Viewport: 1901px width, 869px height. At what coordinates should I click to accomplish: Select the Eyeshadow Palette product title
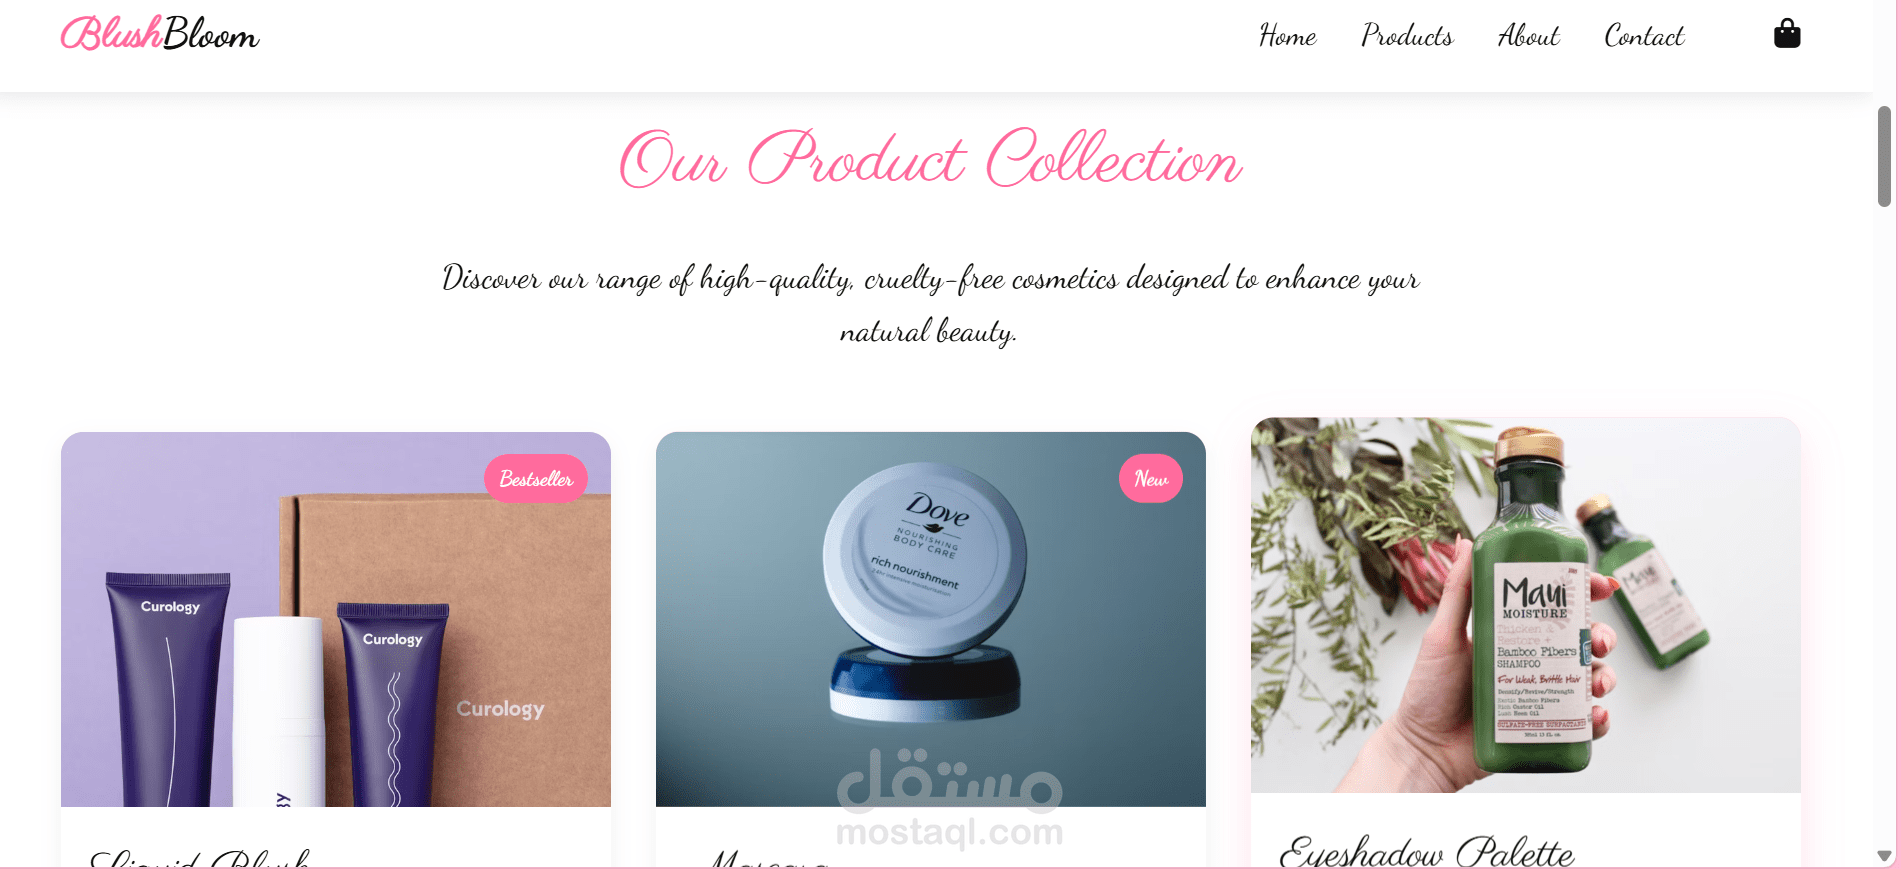coord(1426,851)
